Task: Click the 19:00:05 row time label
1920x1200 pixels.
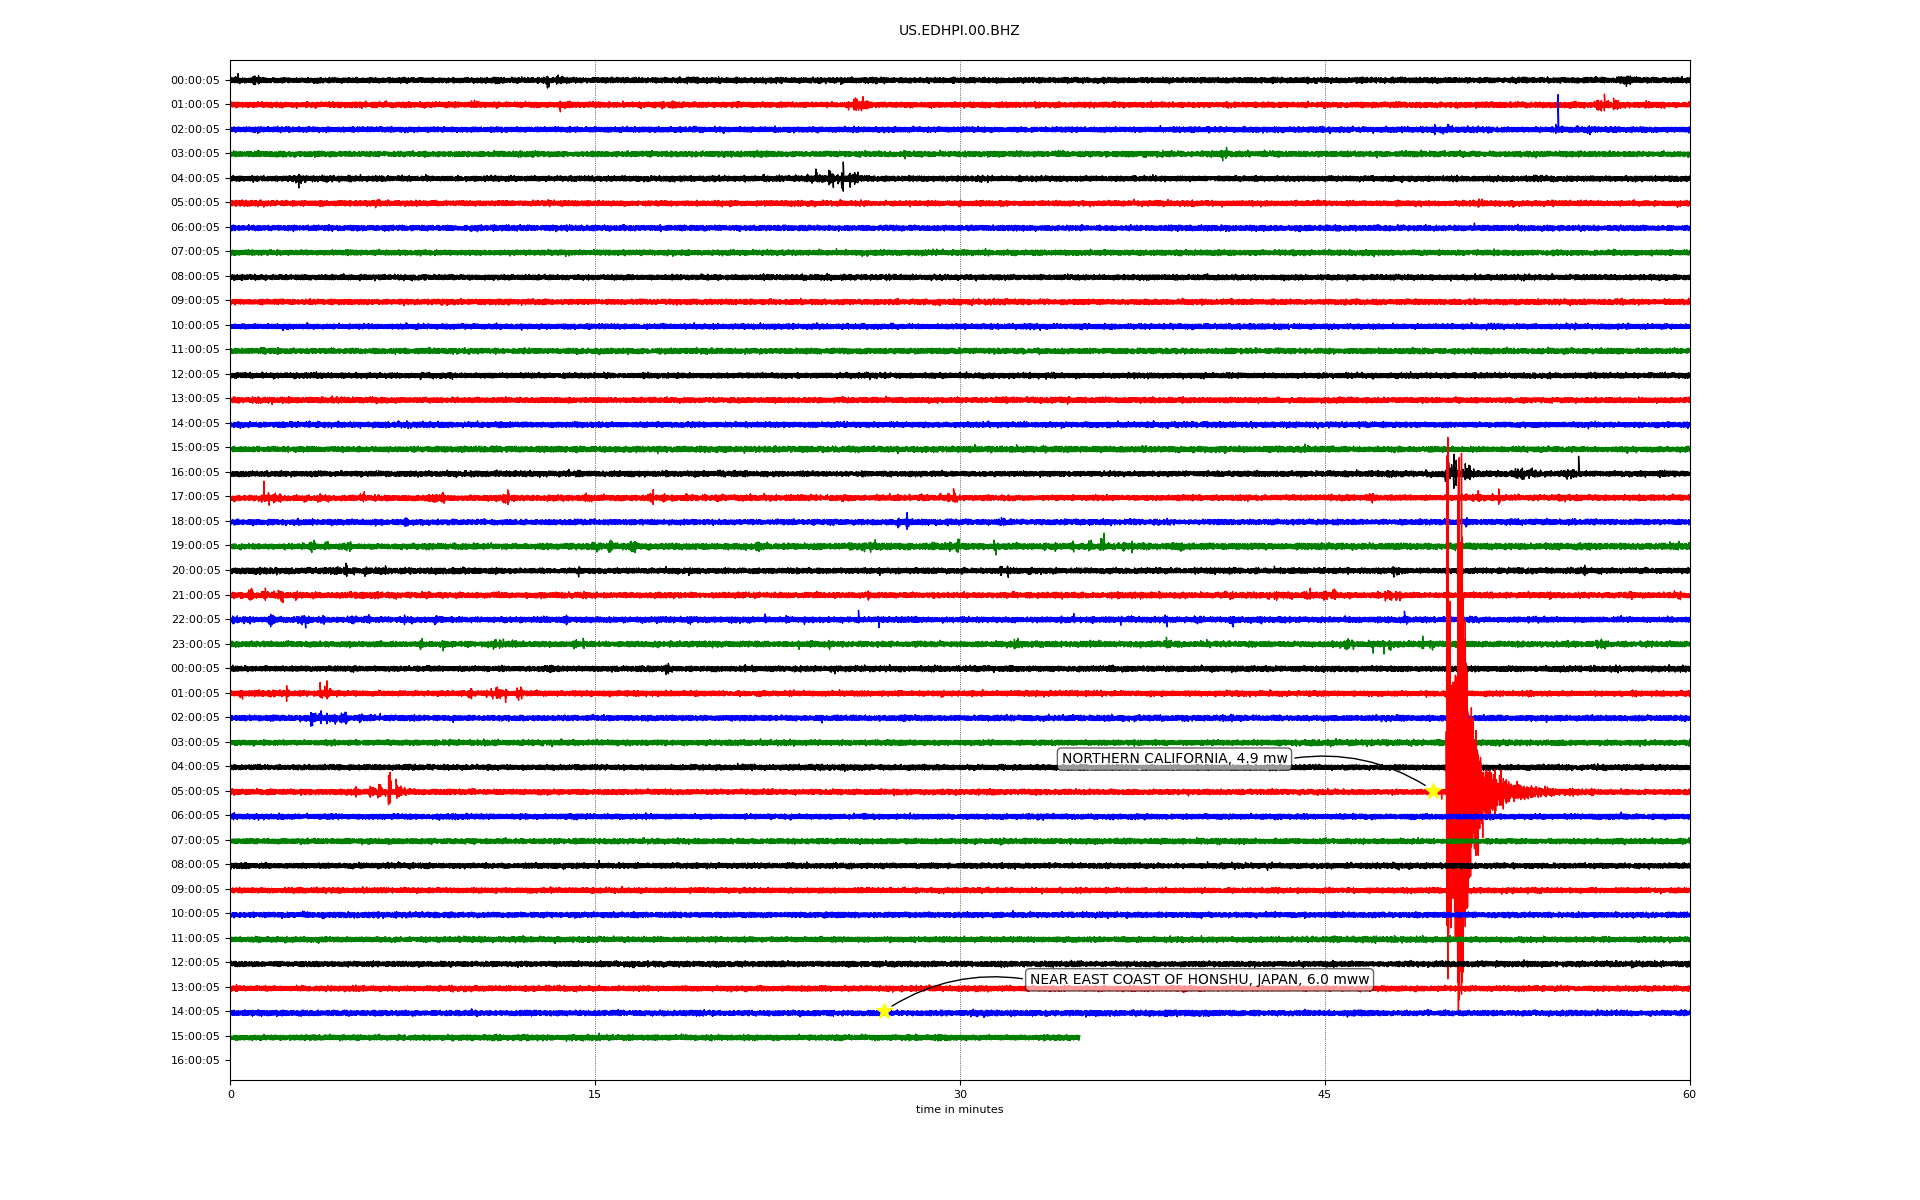Action: (195, 546)
